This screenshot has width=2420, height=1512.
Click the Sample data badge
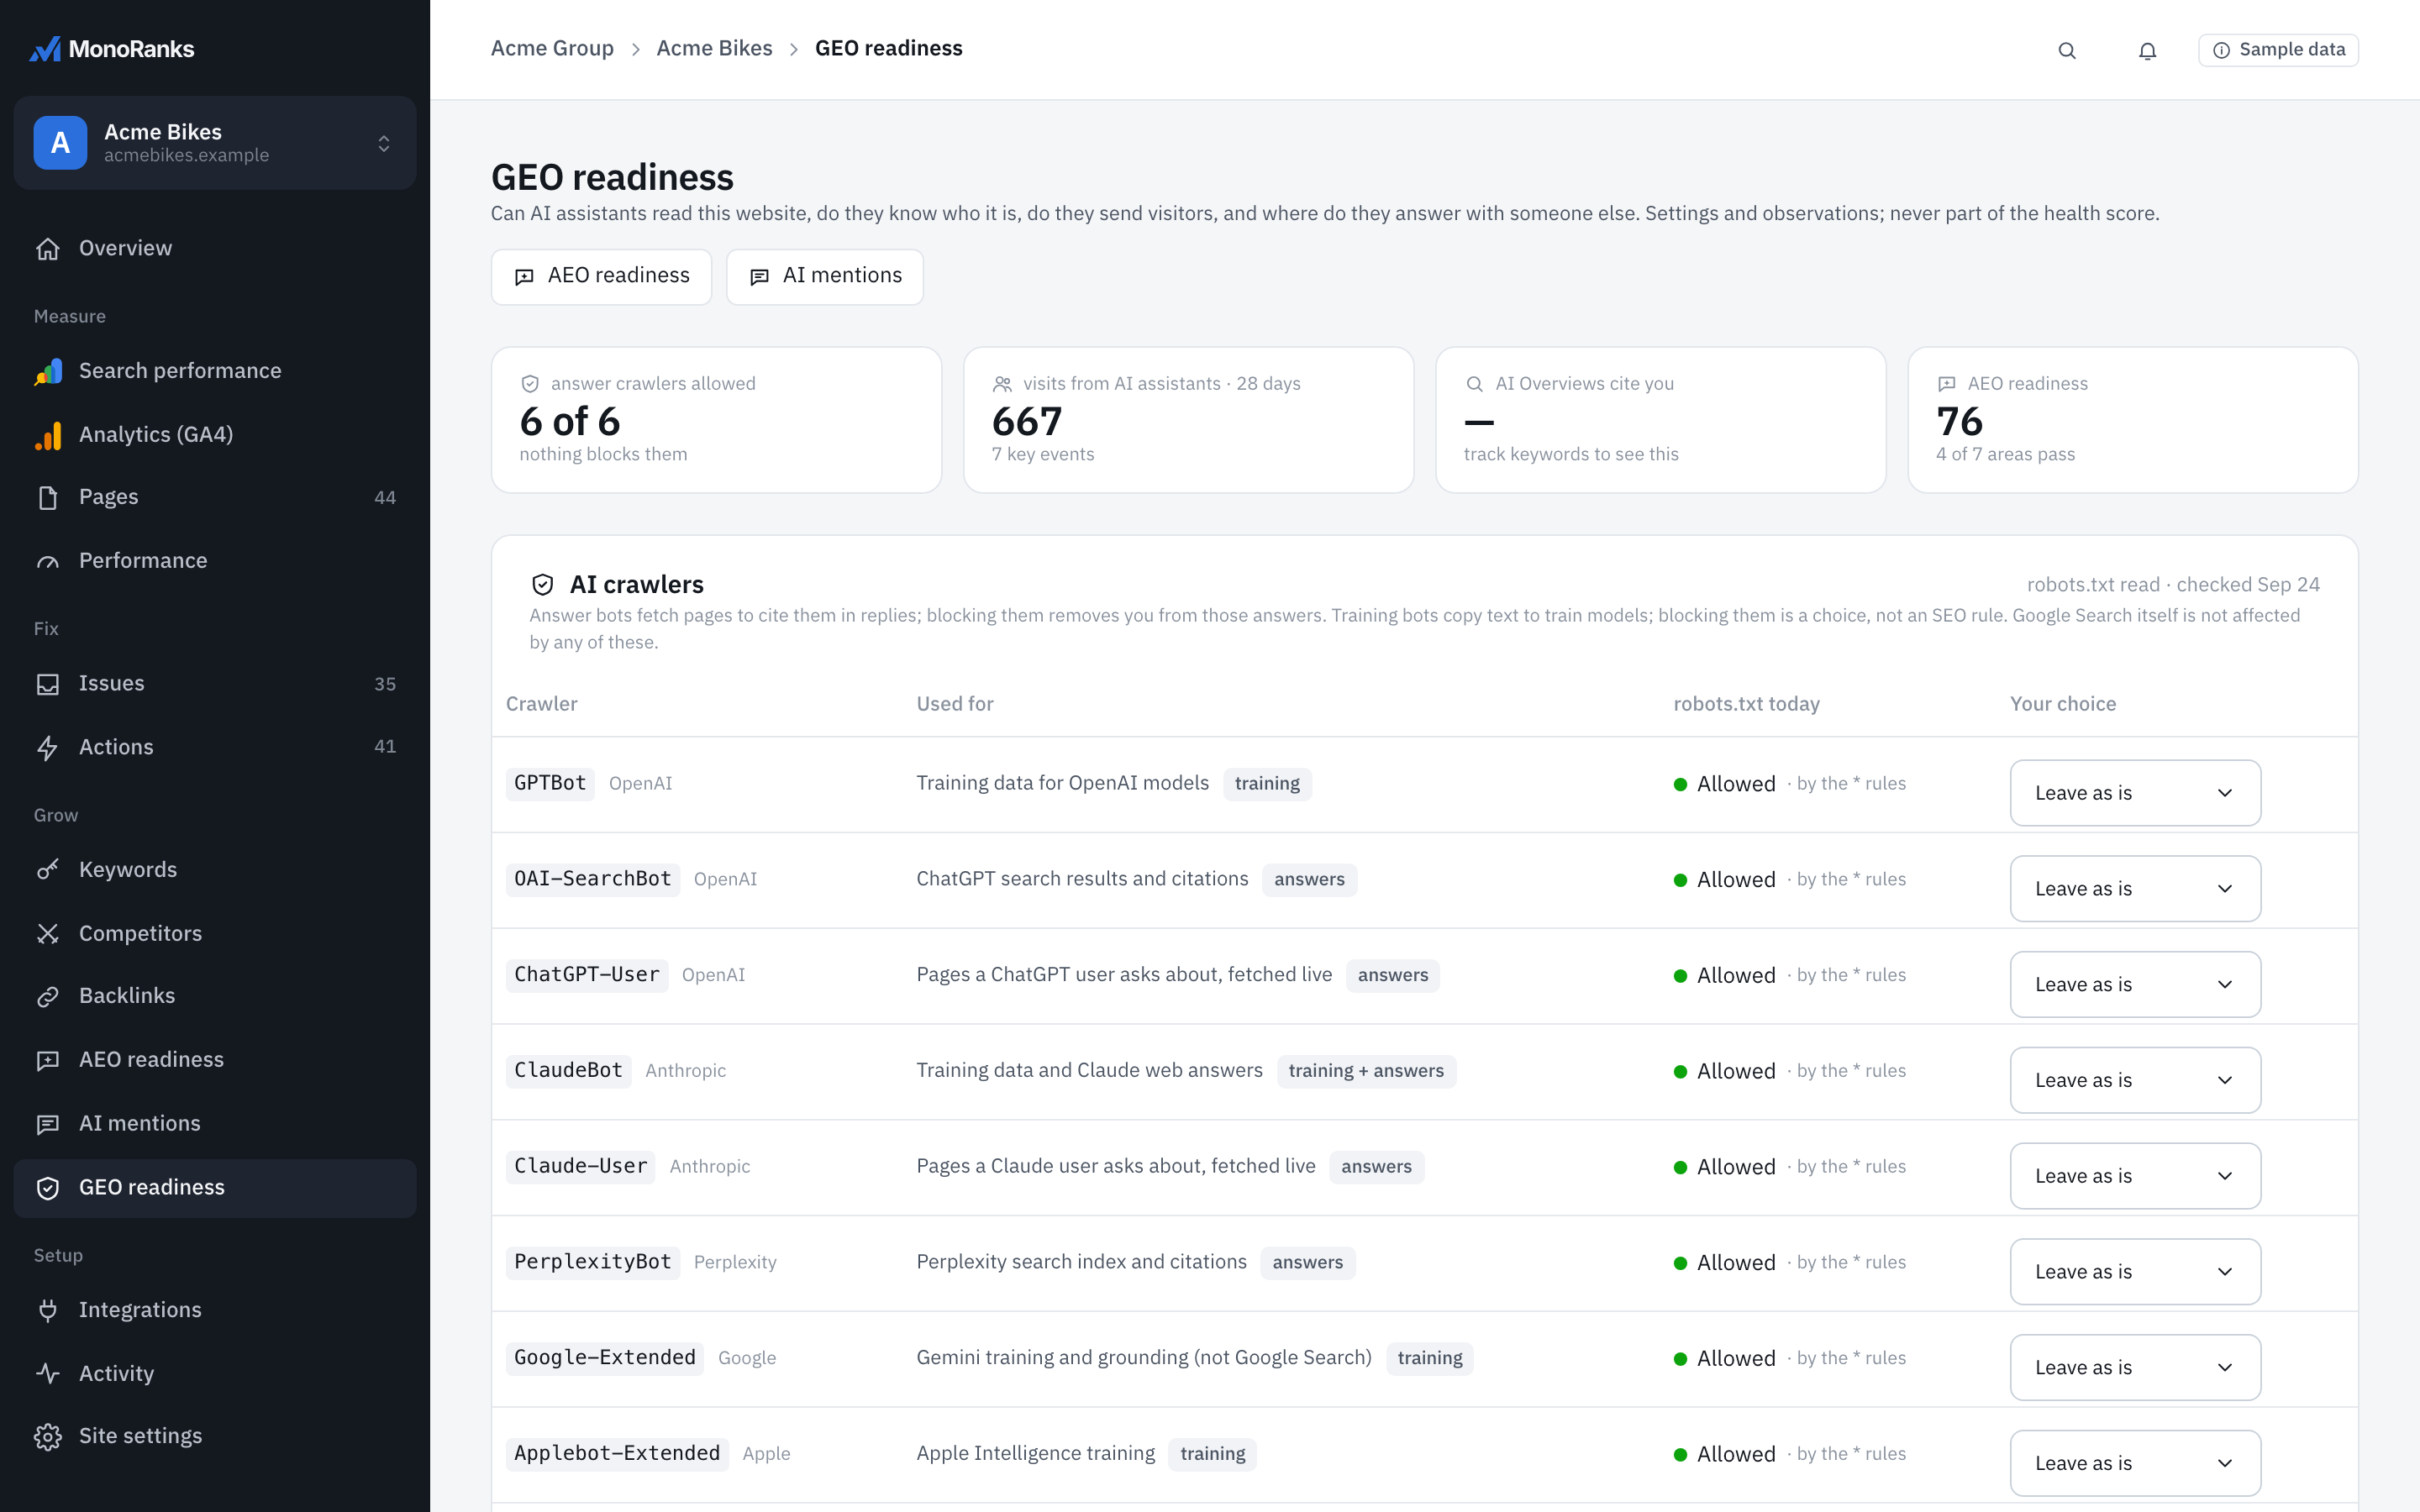[2278, 50]
